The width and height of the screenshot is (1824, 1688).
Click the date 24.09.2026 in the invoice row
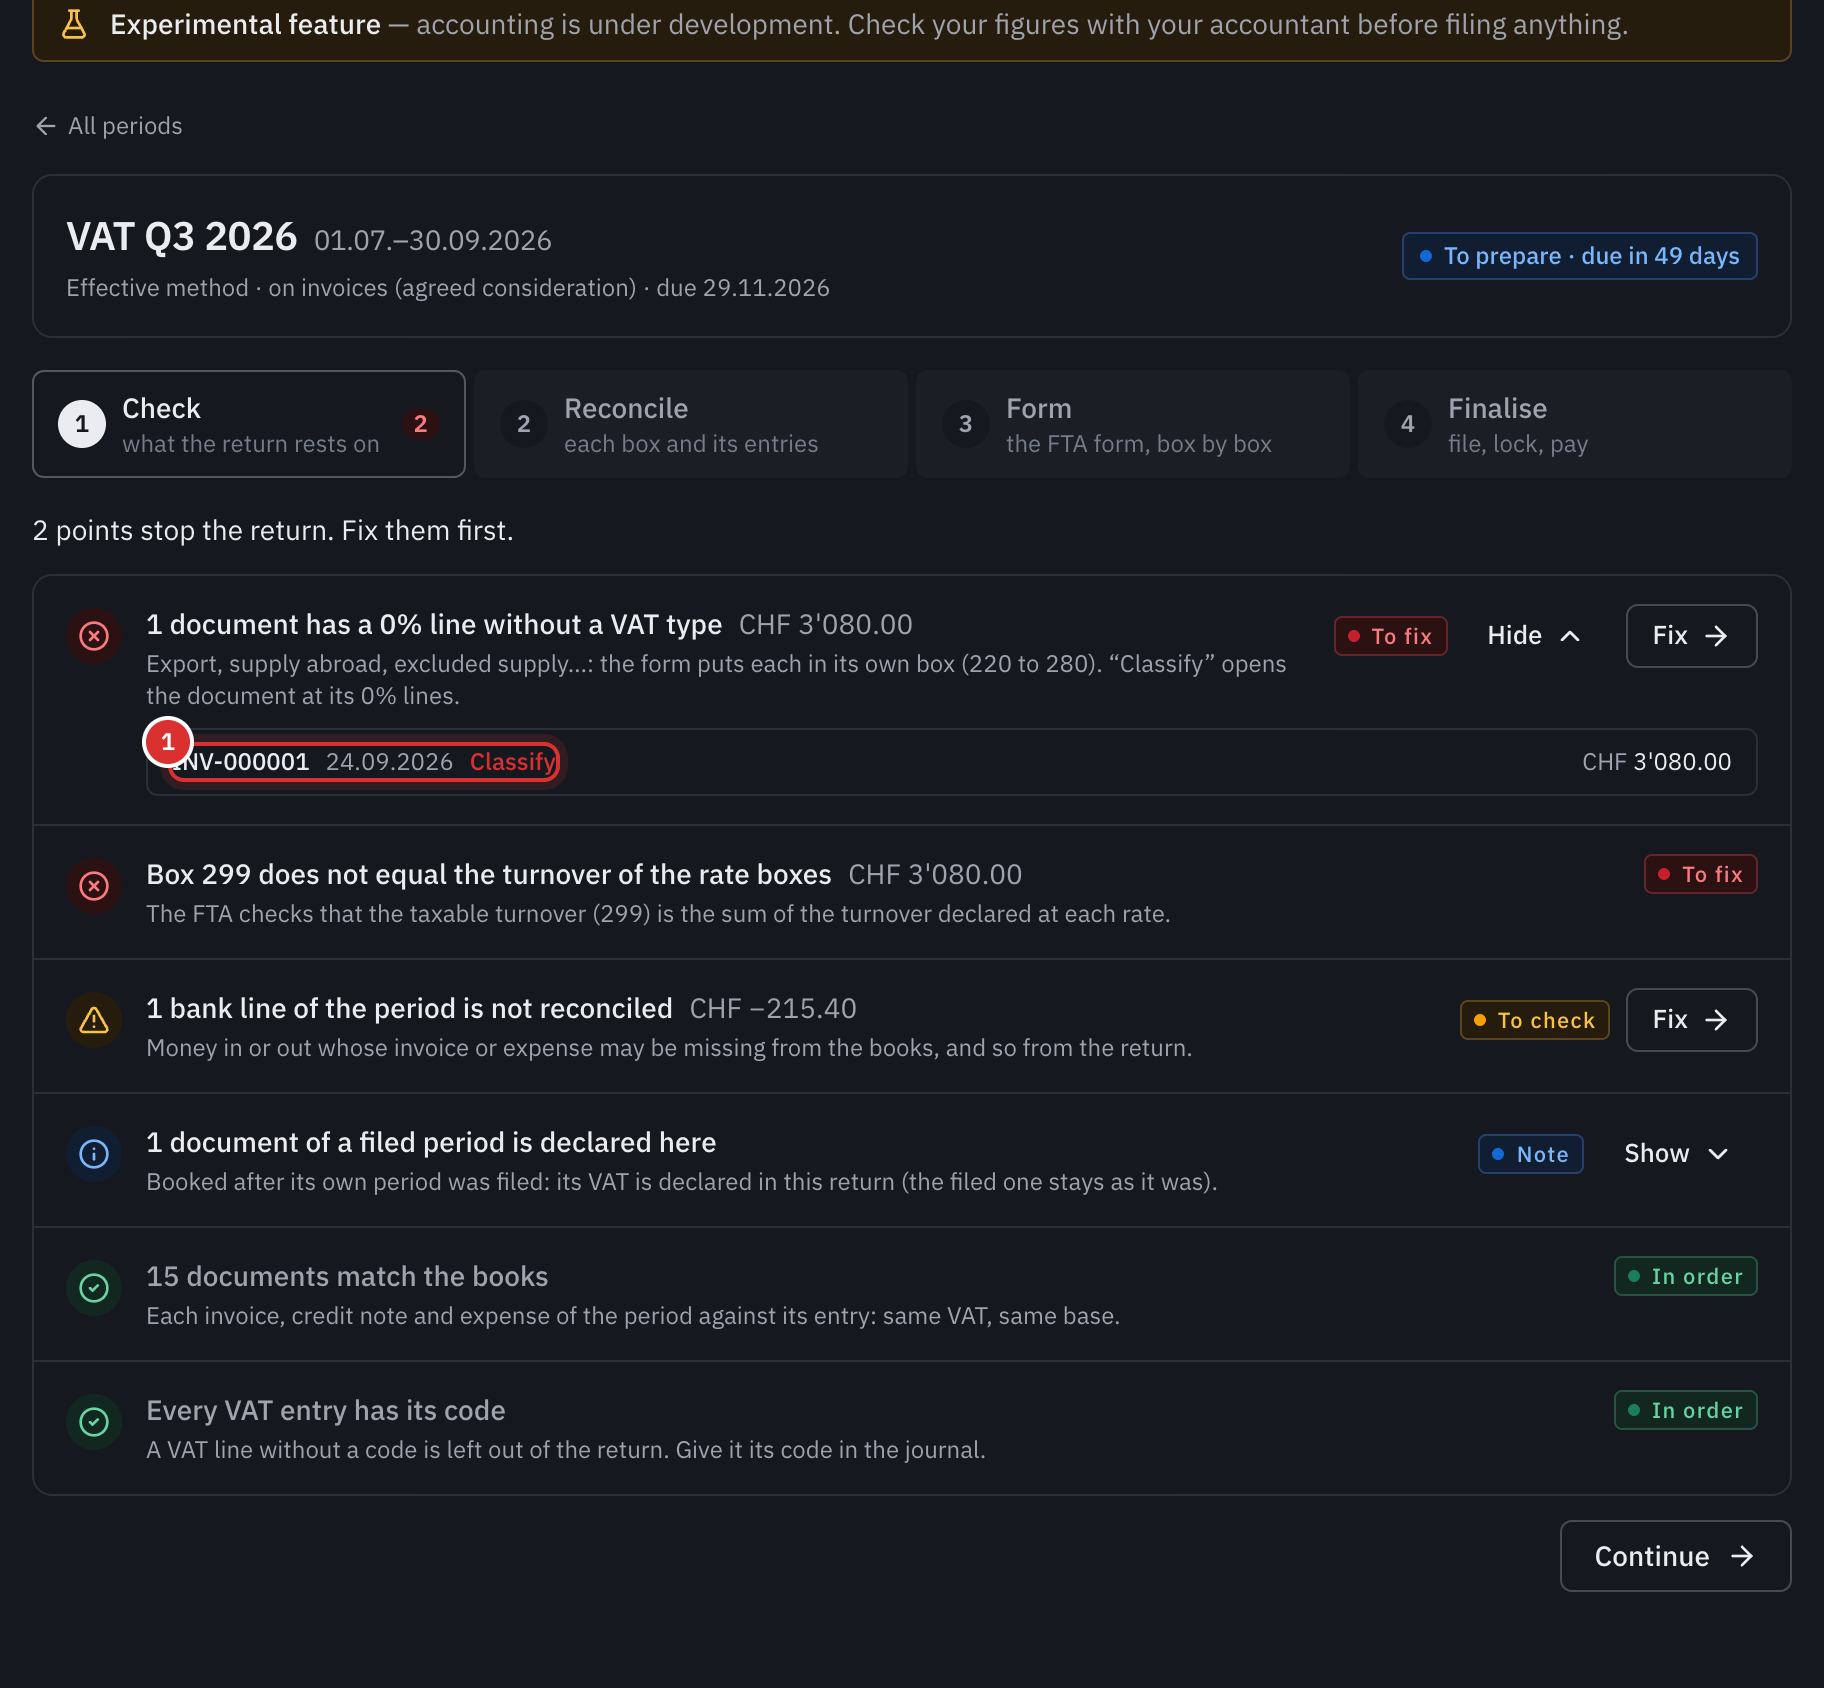[x=389, y=762]
